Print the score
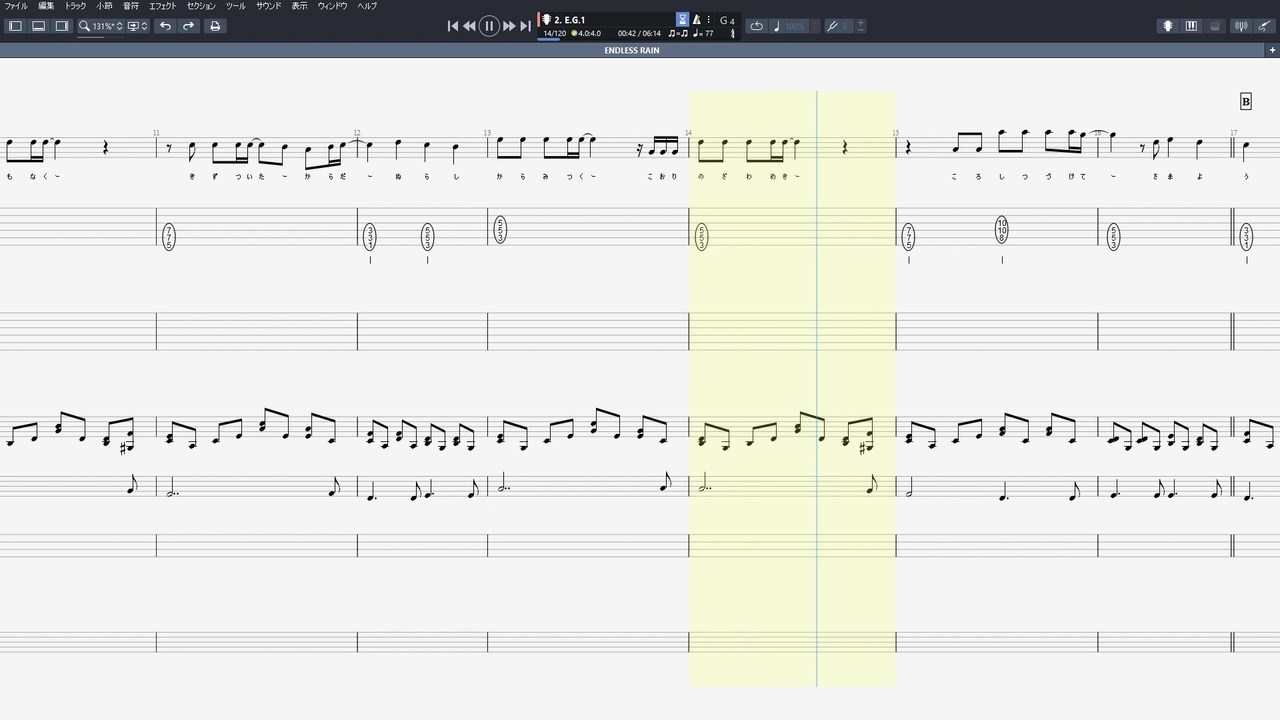Viewport: 1280px width, 720px height. [214, 26]
